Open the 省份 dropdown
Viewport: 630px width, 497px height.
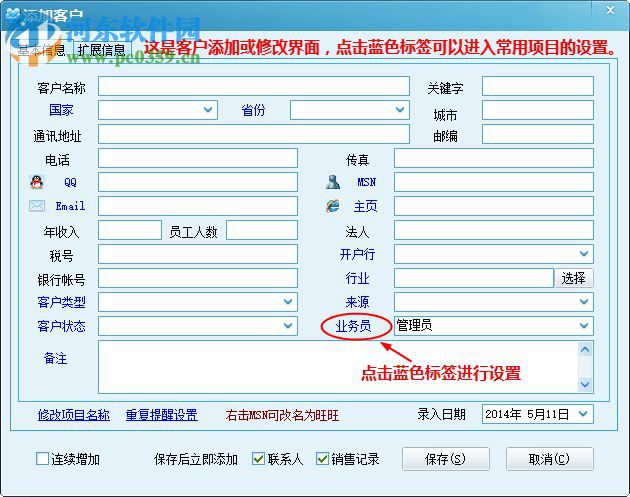(x=400, y=110)
